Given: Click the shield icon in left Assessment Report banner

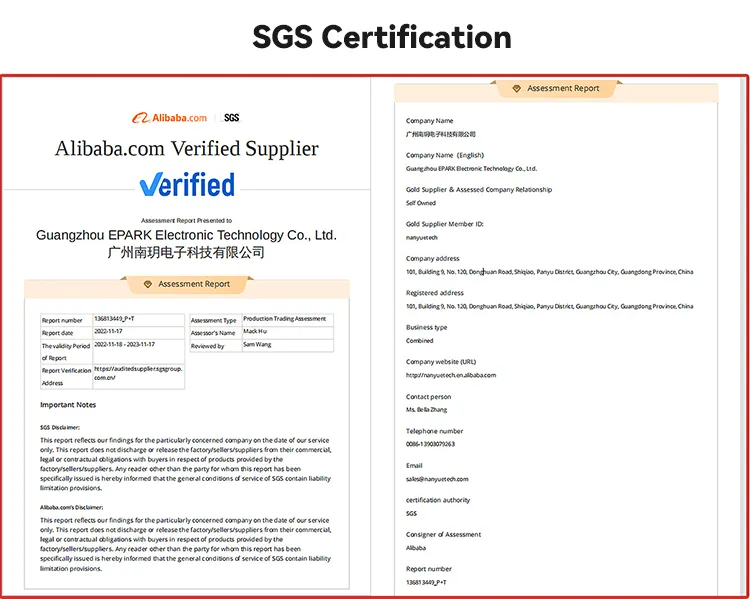Looking at the screenshot, I should (x=148, y=284).
